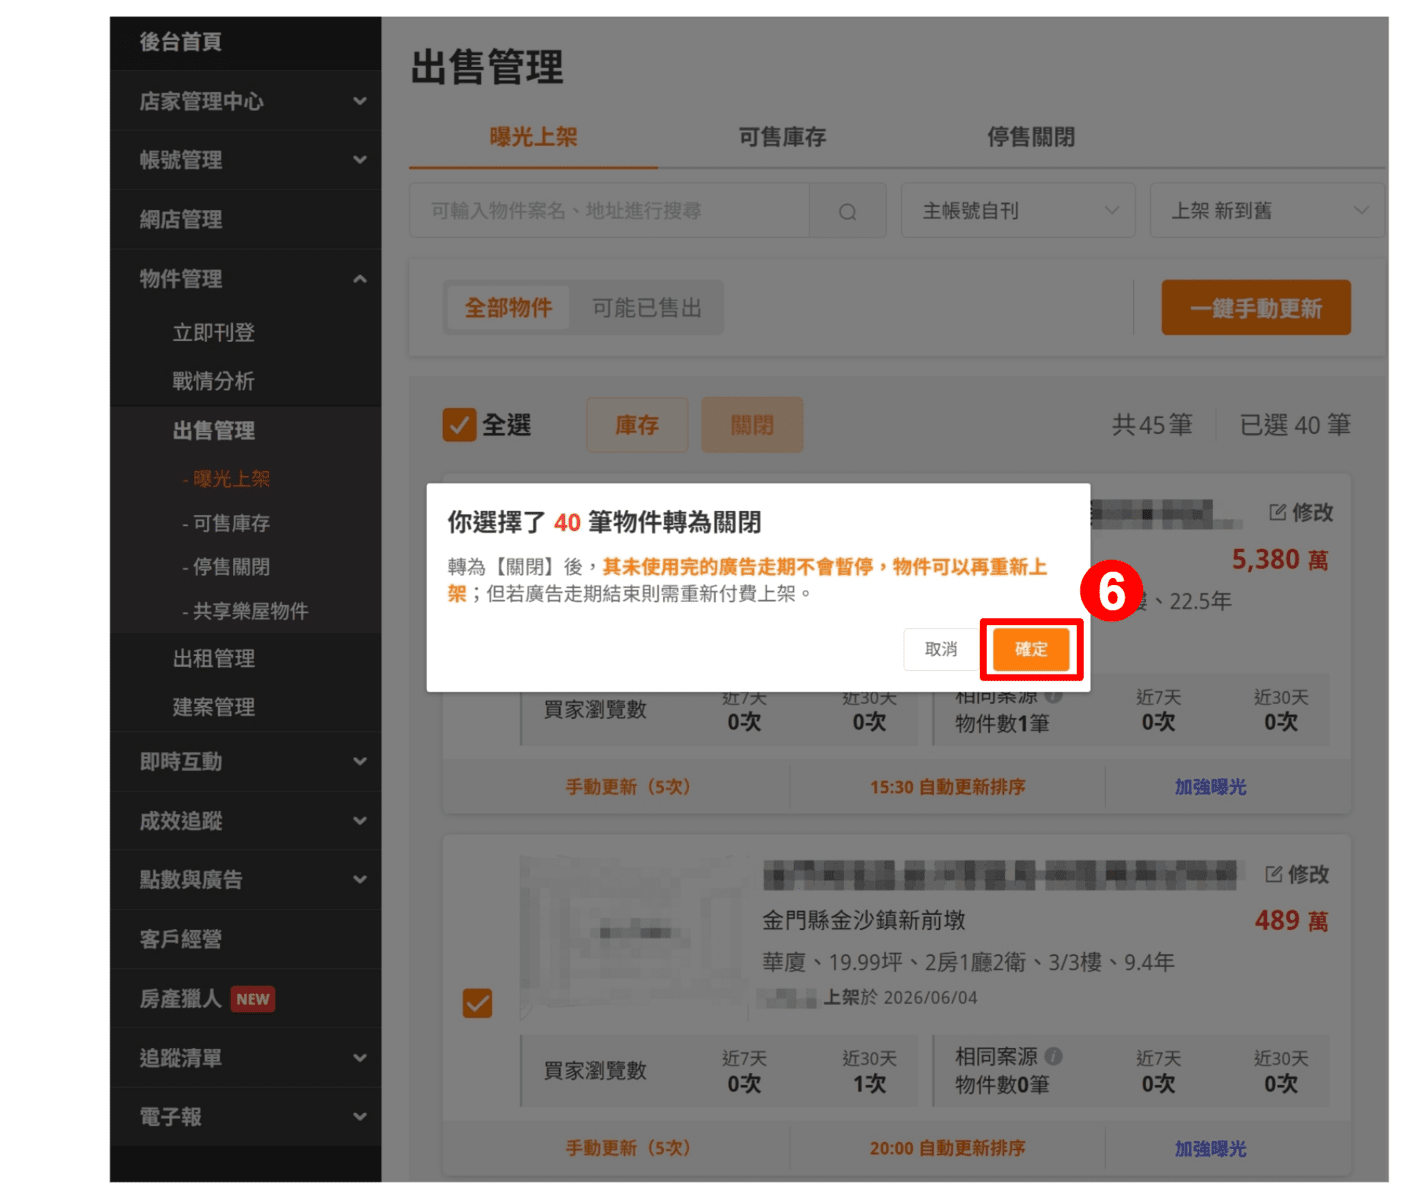Open the 主帳號自刊 dropdown
Screen dimensions: 1416x1200
(x=1018, y=211)
